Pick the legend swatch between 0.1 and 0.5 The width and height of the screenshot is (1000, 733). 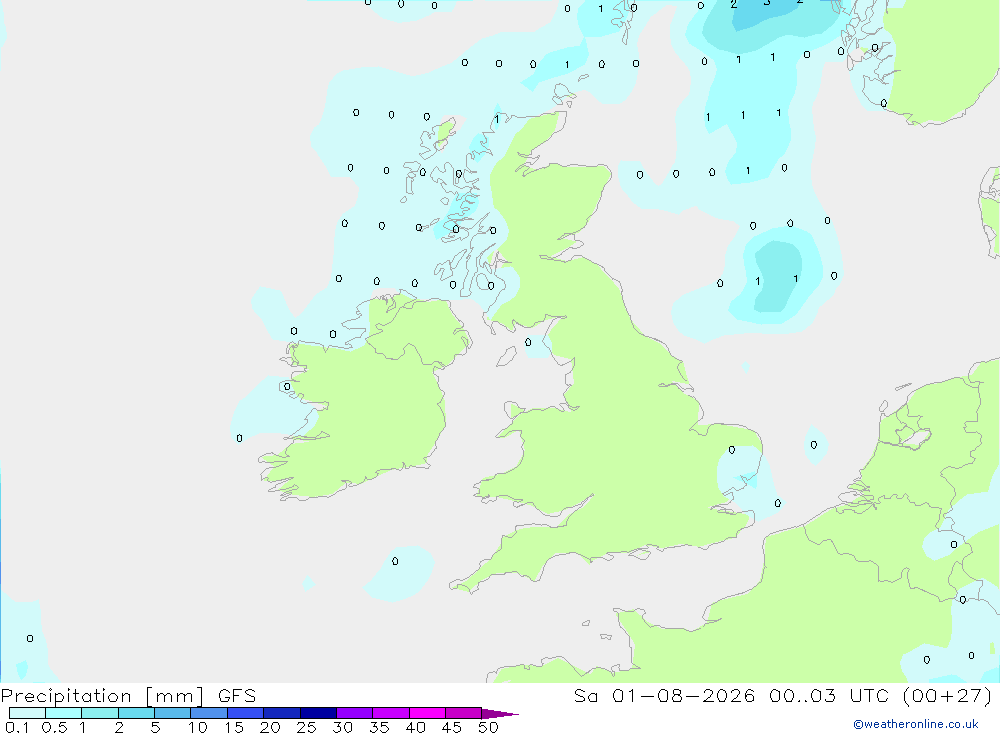click(x=27, y=713)
